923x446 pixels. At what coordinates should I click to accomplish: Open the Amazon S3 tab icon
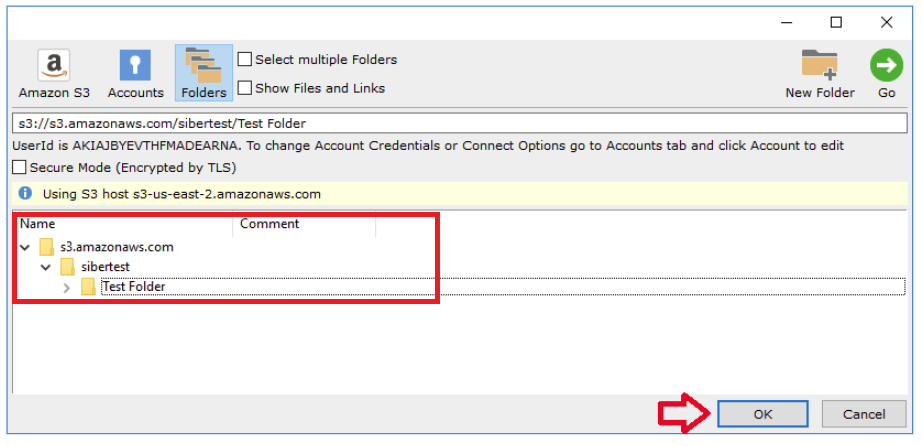pos(54,67)
